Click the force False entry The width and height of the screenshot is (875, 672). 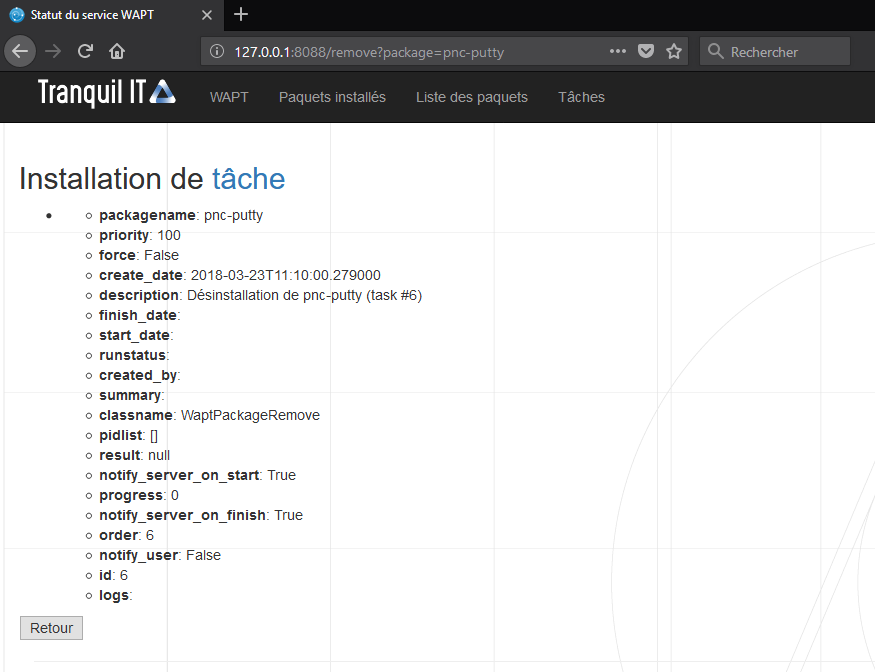point(139,255)
